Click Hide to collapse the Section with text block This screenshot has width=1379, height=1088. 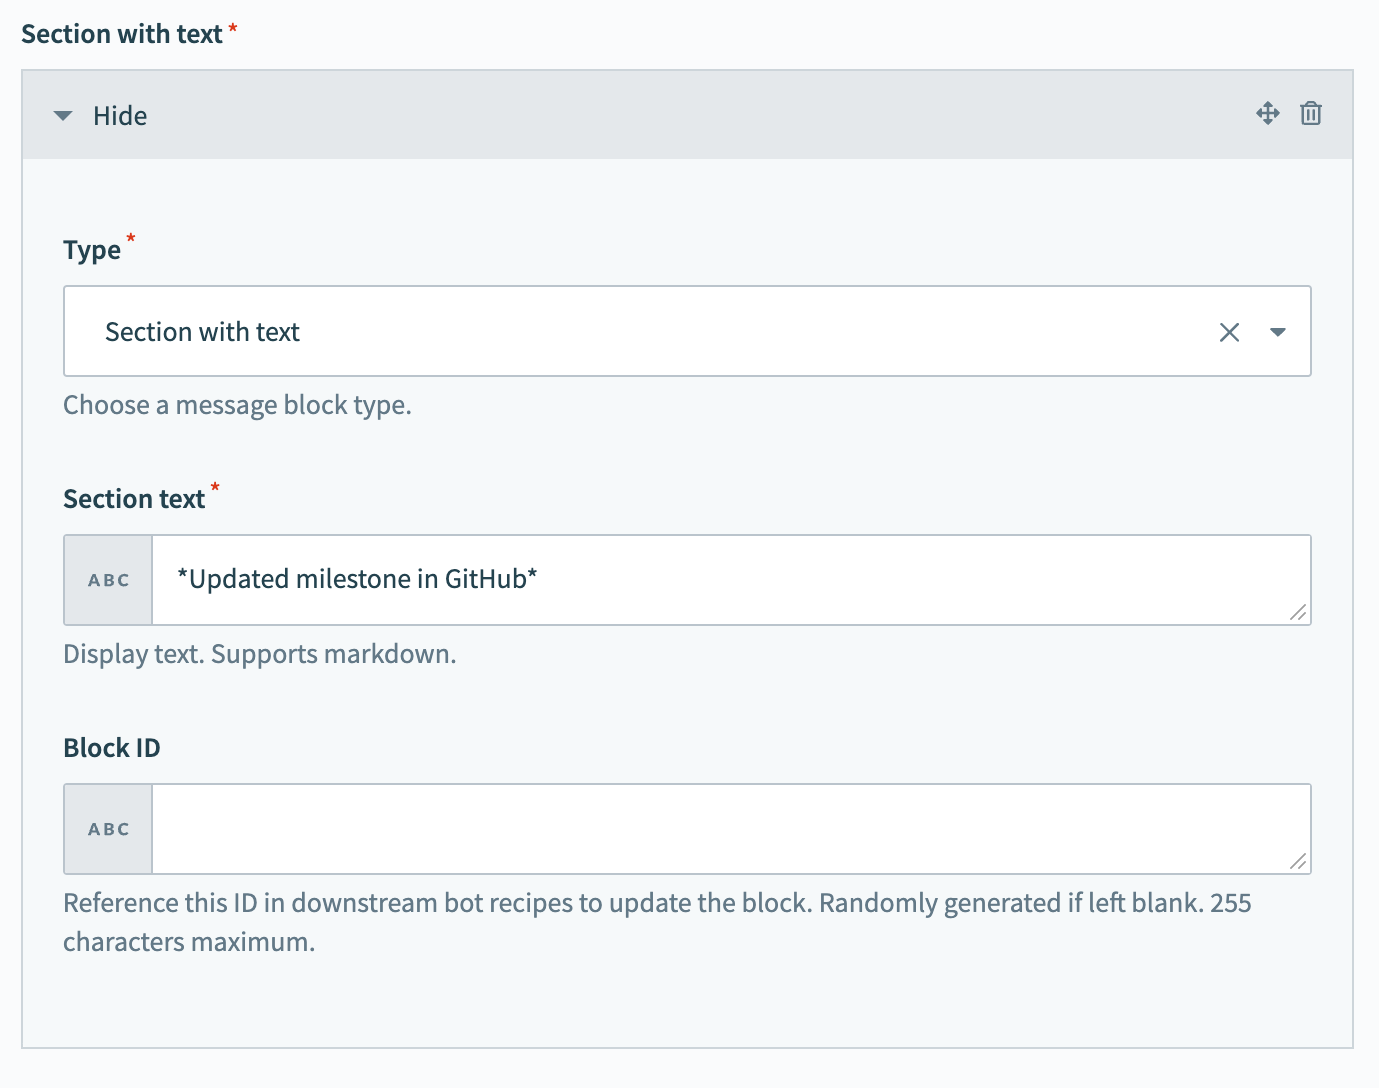click(x=120, y=115)
